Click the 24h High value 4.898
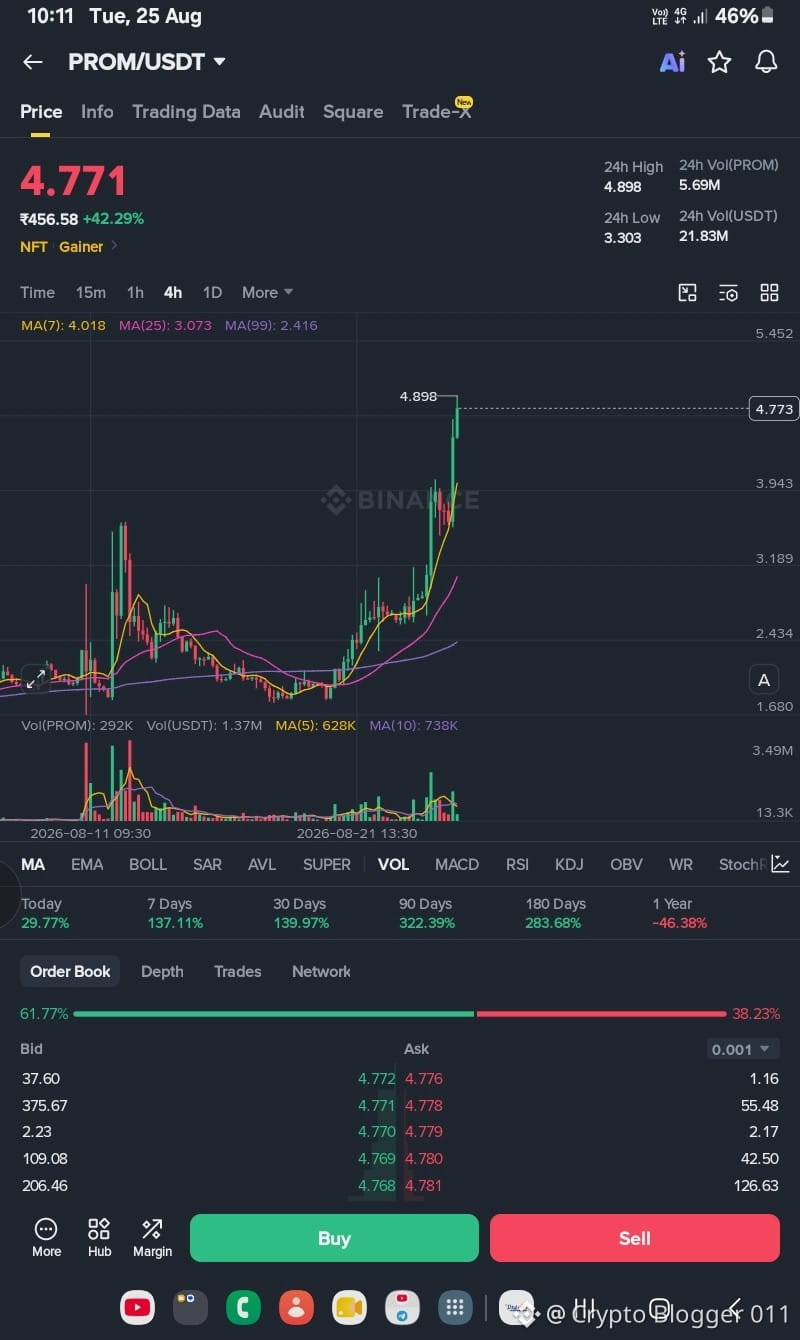Viewport: 800px width, 1340px height. (x=623, y=187)
